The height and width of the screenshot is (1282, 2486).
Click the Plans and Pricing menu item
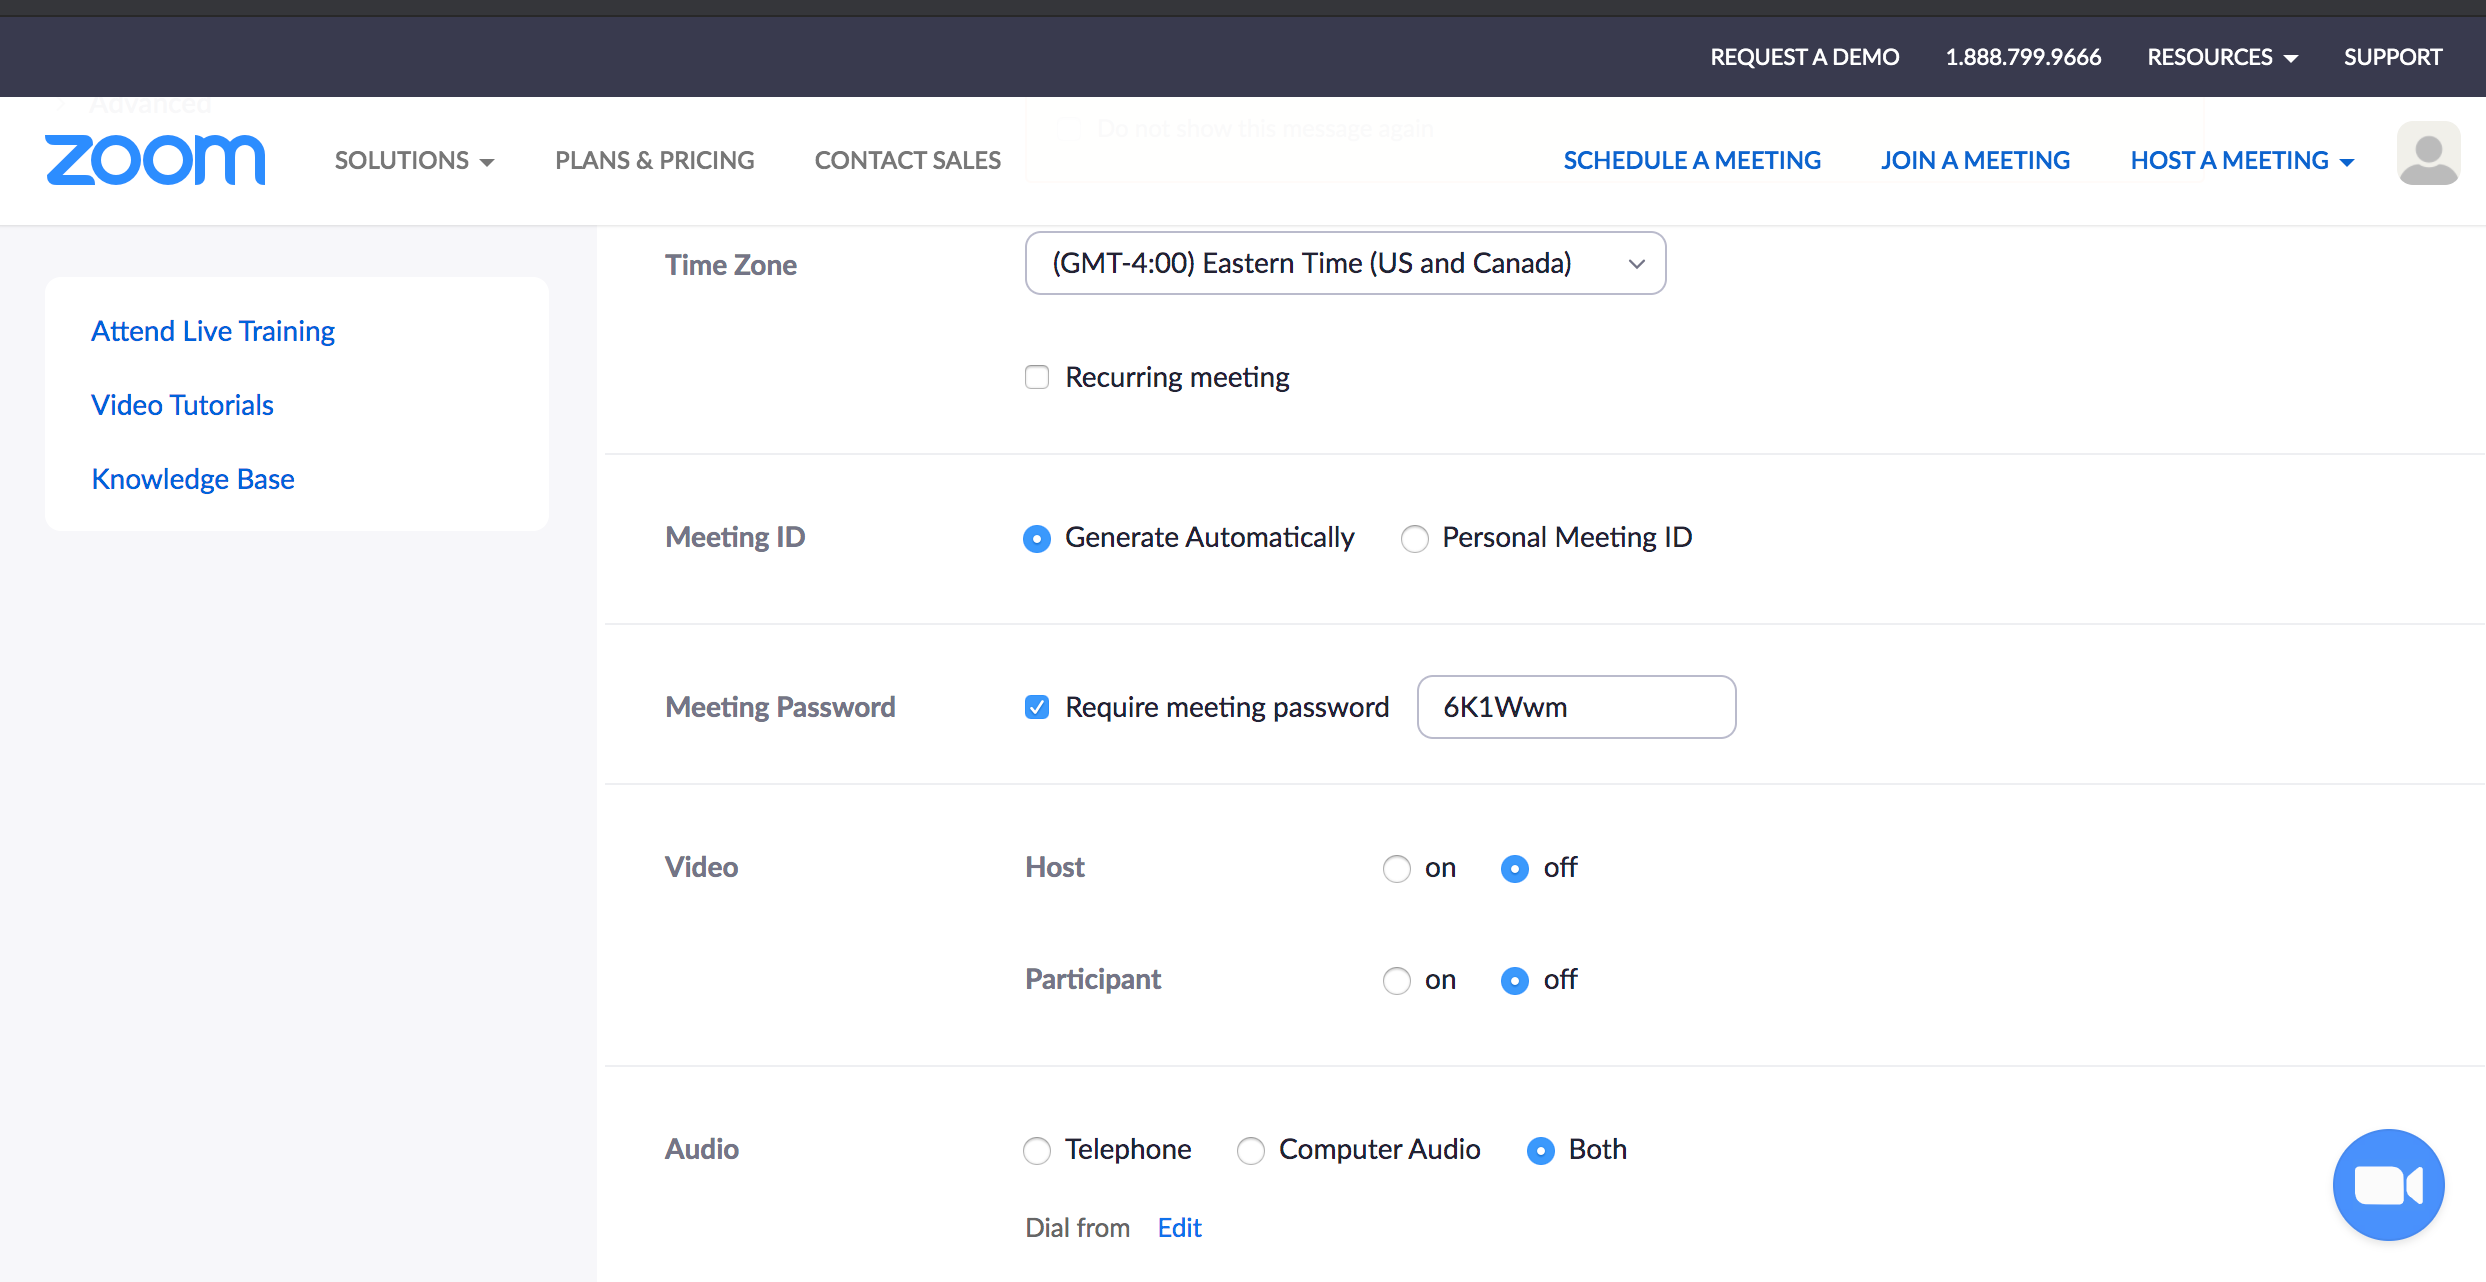tap(654, 160)
